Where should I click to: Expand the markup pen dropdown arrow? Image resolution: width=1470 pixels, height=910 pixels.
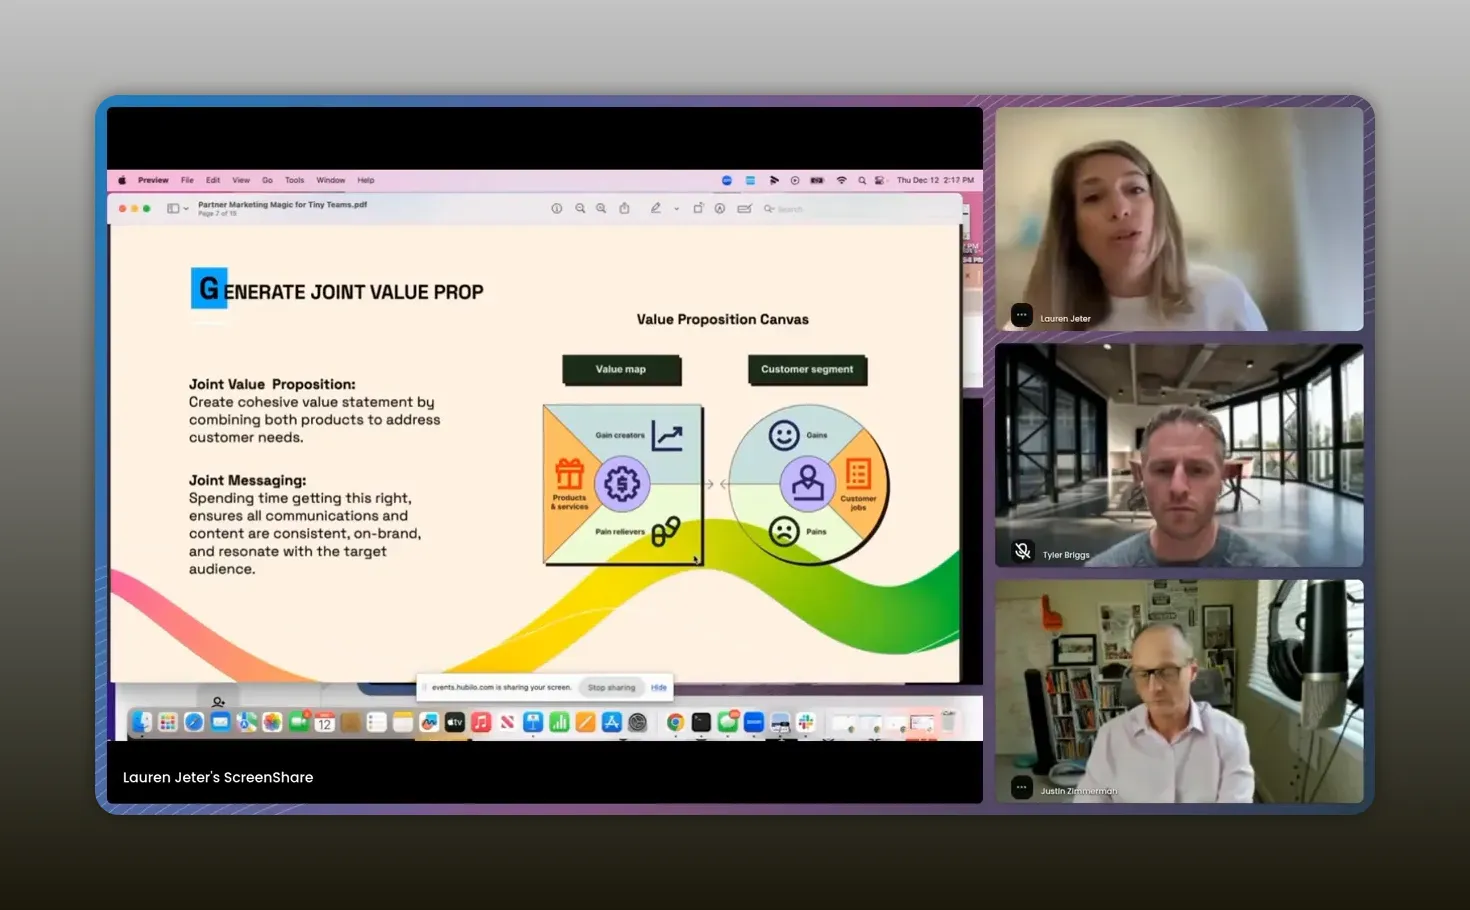[x=676, y=209]
